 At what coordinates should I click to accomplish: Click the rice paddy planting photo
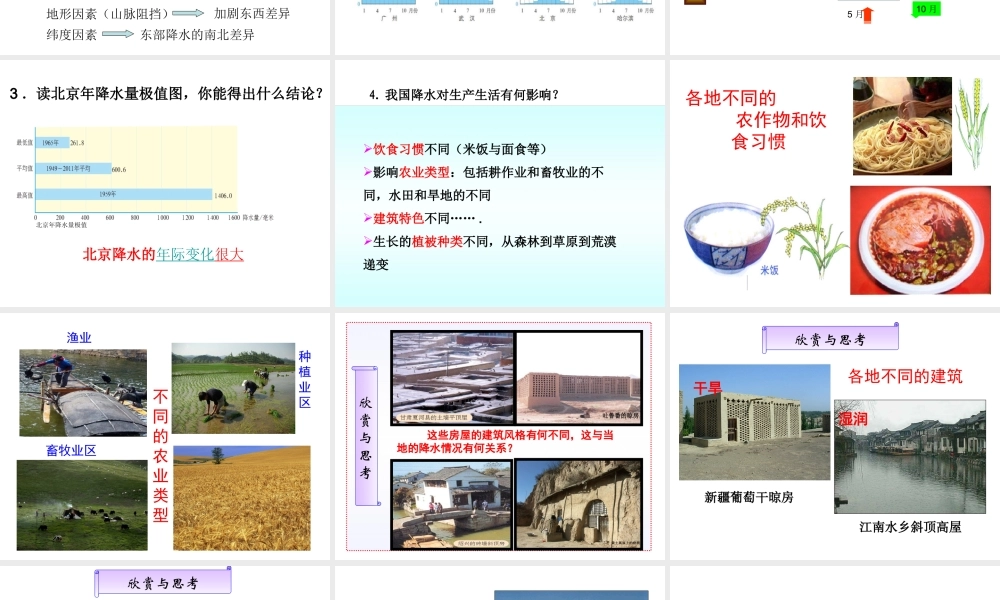click(233, 388)
